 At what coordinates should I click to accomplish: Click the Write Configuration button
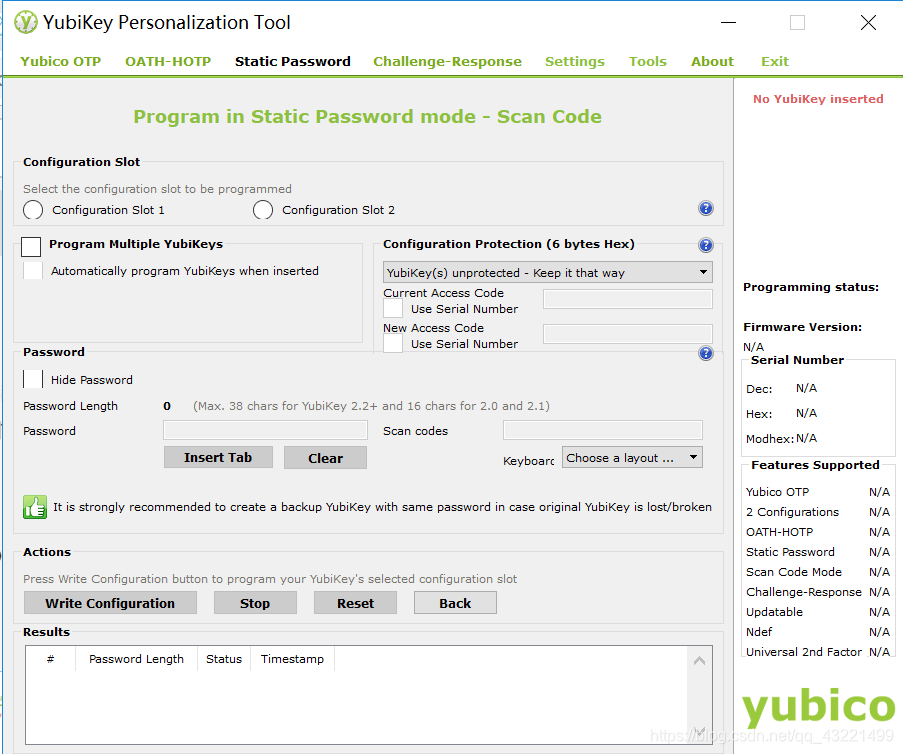[110, 603]
